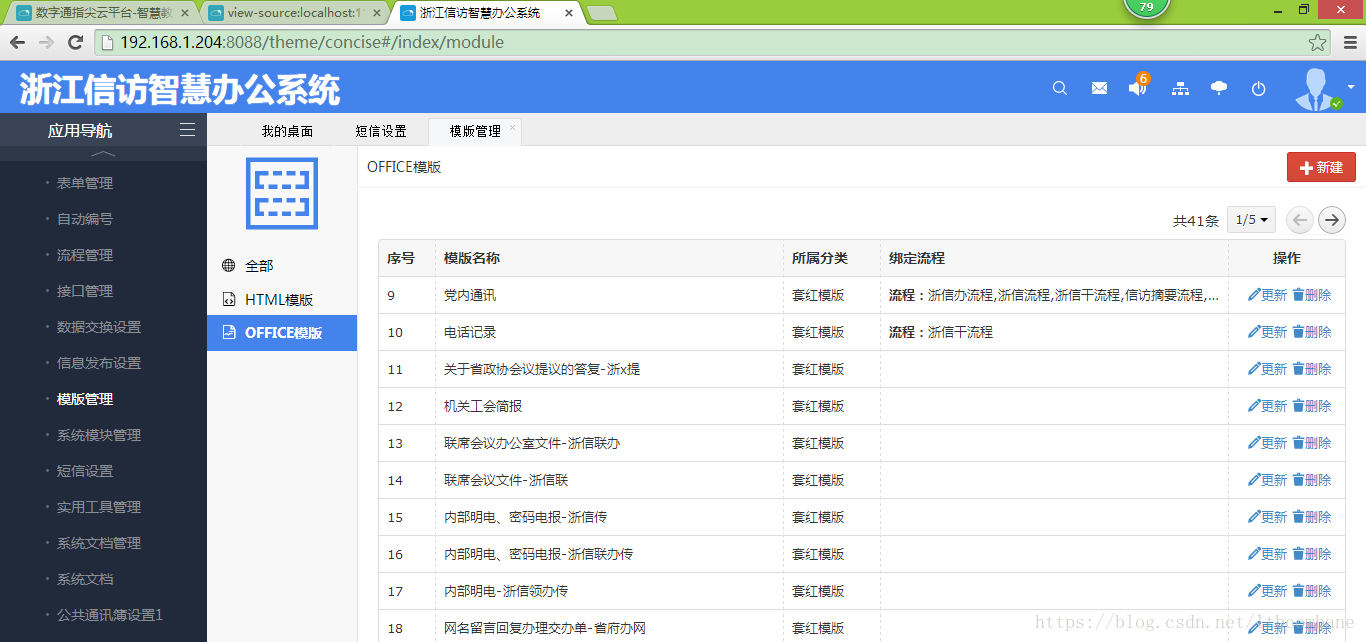Screen dimensions: 1366x642
Task: Open the user avatar menu
Action: [x=1318, y=88]
